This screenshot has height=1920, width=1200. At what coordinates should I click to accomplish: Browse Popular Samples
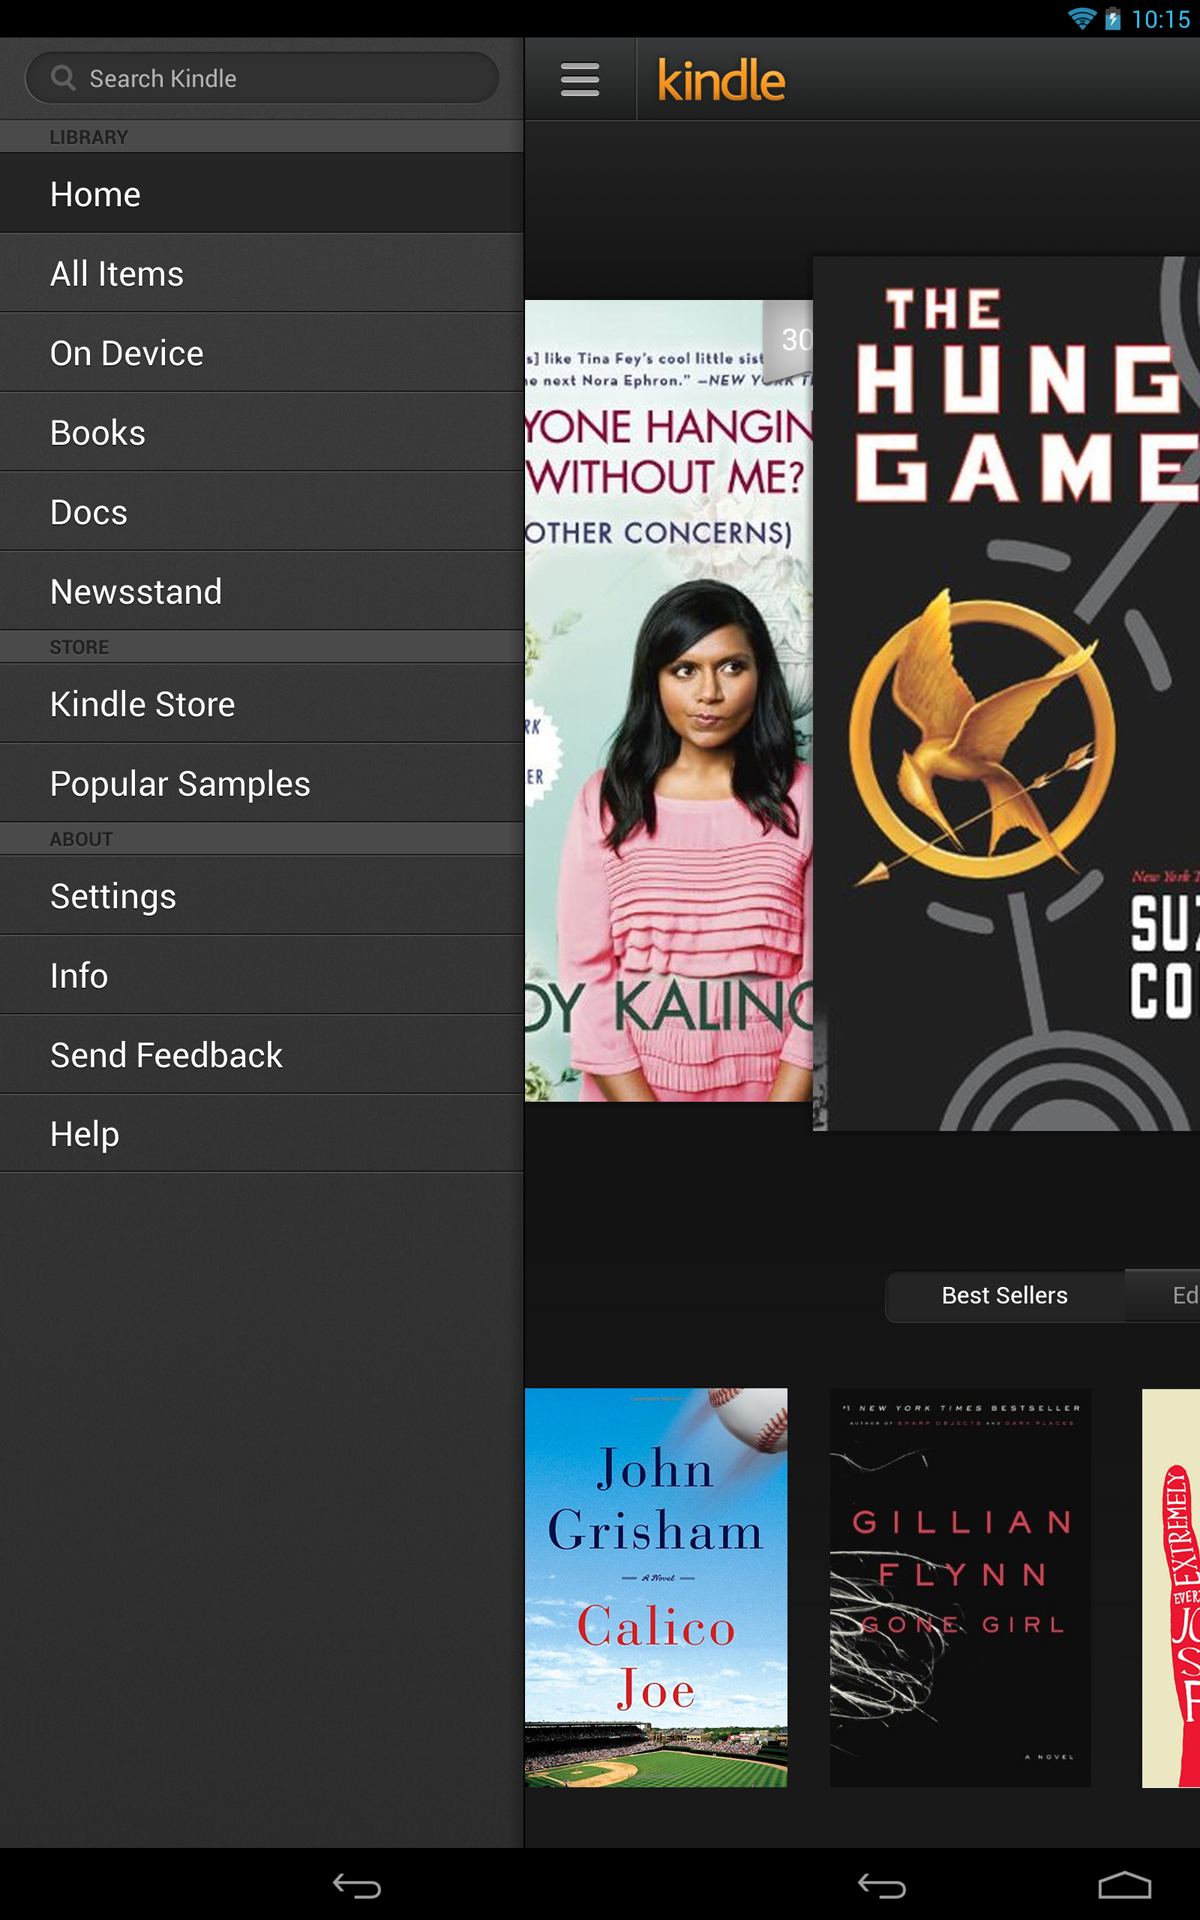pyautogui.click(x=262, y=783)
